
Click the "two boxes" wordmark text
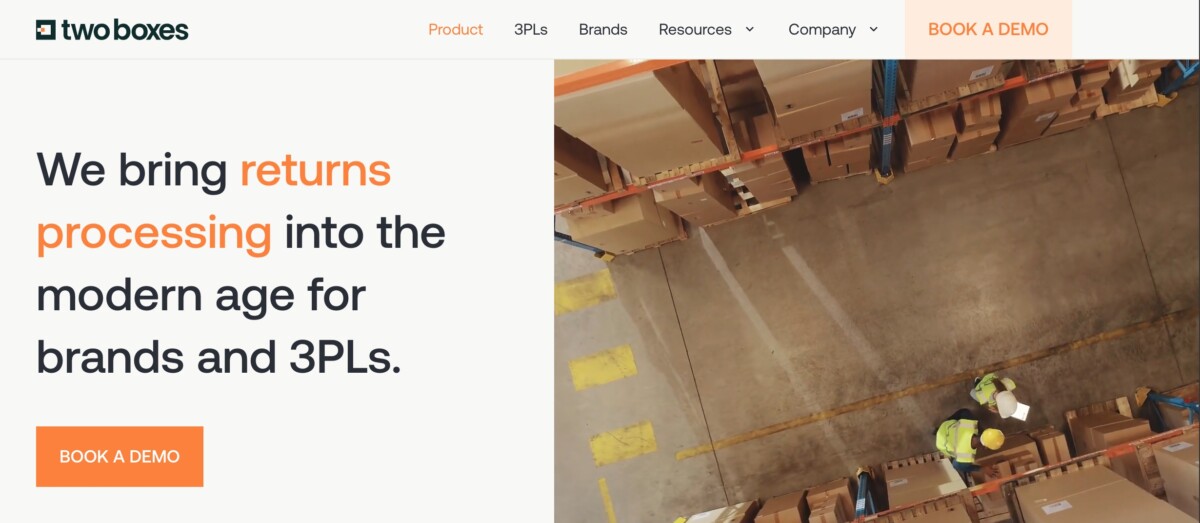[x=125, y=30]
